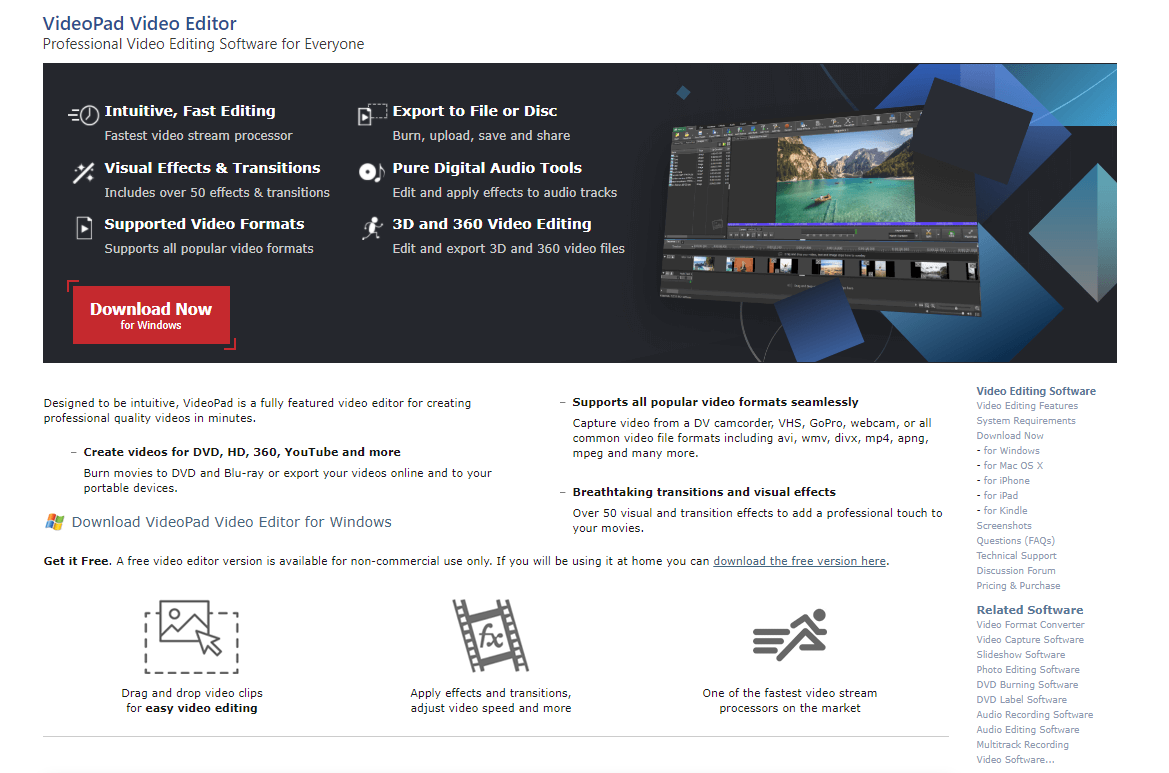Click 'Create videos for DVD, HD, 360' heading

pyautogui.click(x=242, y=452)
